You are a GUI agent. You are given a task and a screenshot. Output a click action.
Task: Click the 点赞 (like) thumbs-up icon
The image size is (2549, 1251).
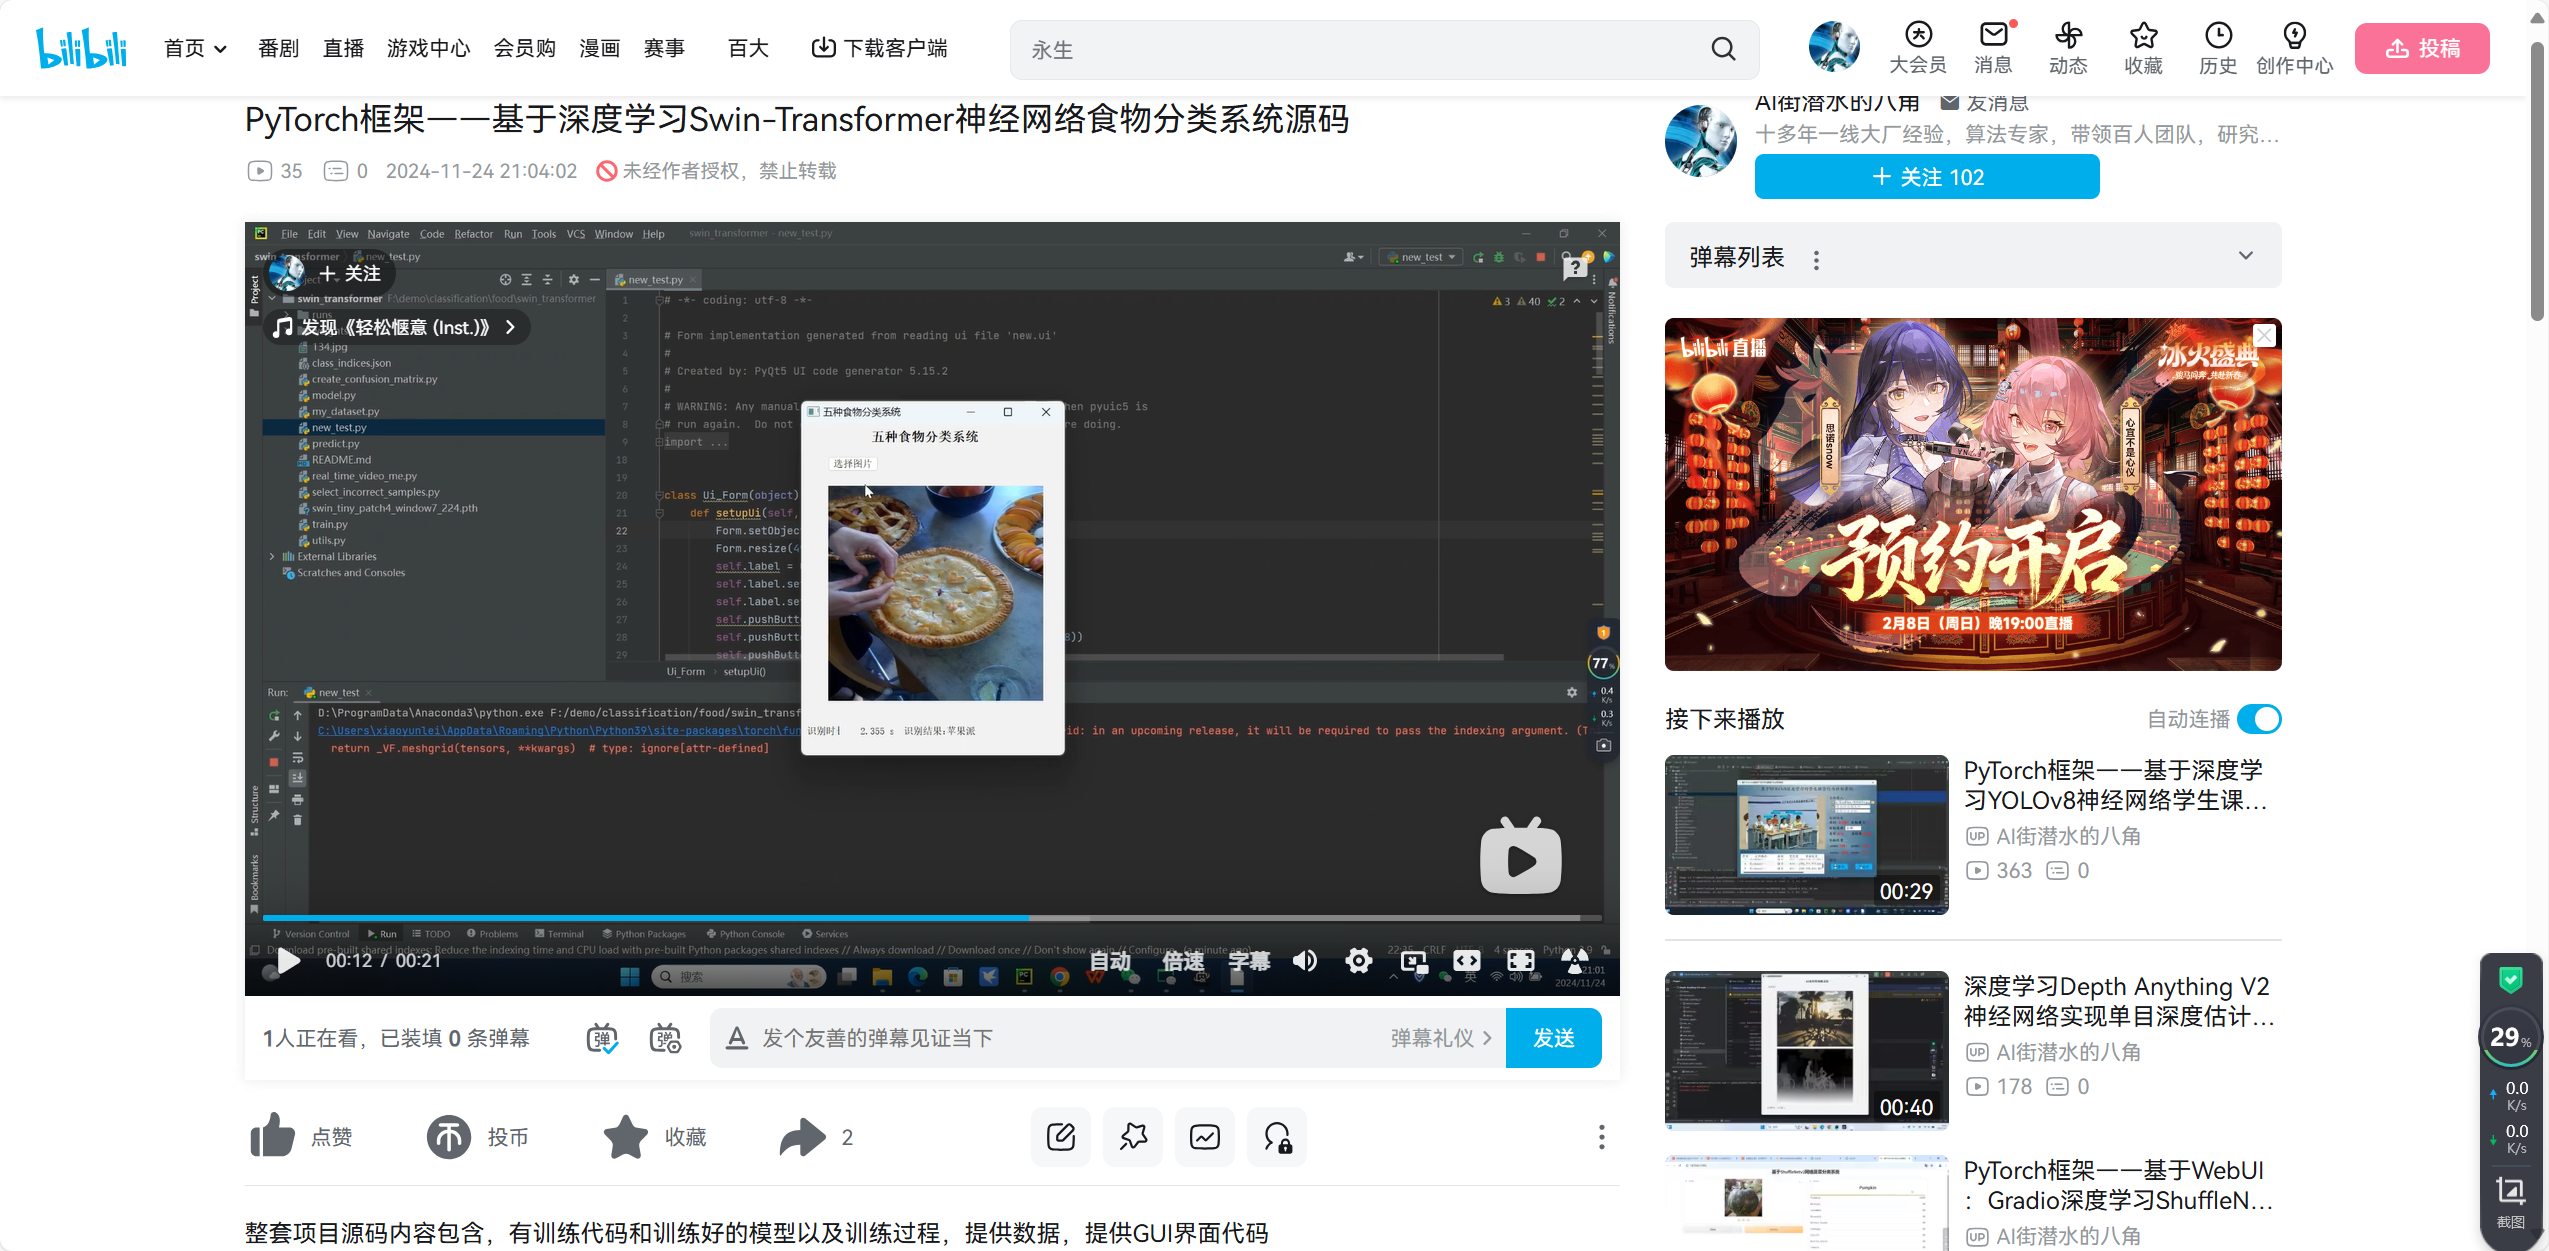(x=272, y=1136)
